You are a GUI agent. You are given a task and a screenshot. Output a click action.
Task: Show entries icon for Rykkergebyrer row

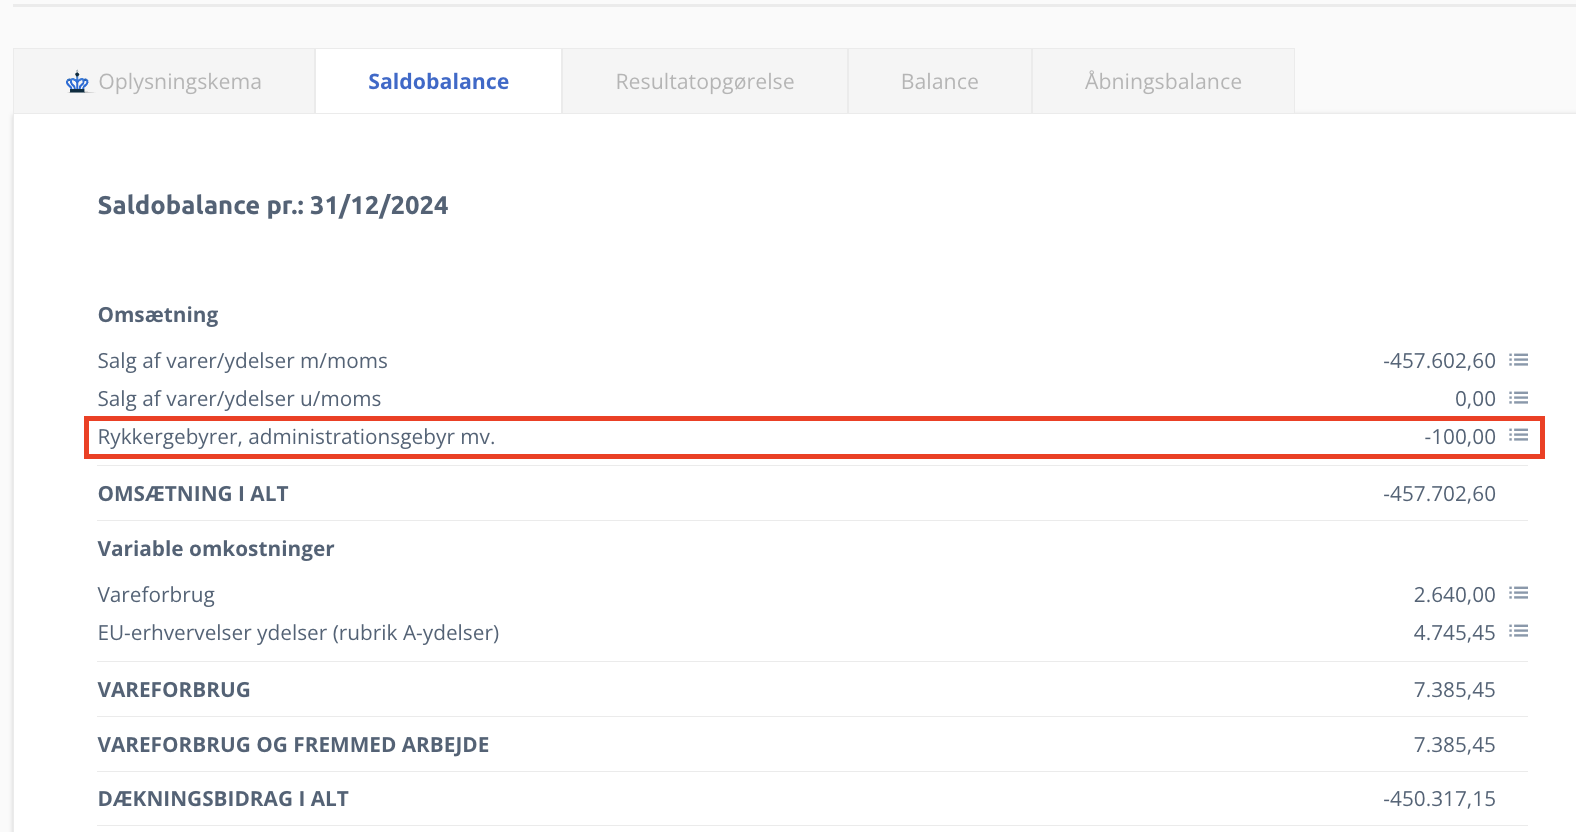(x=1518, y=436)
